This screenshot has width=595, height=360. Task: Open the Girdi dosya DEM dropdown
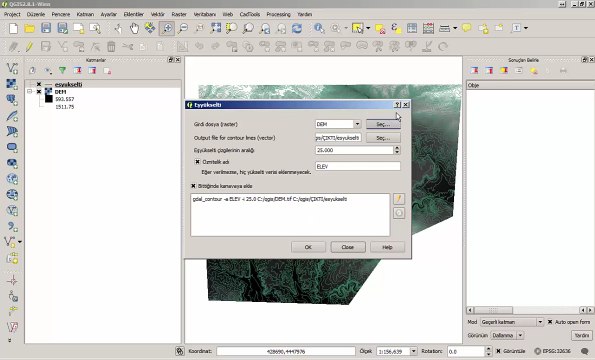coord(357,124)
